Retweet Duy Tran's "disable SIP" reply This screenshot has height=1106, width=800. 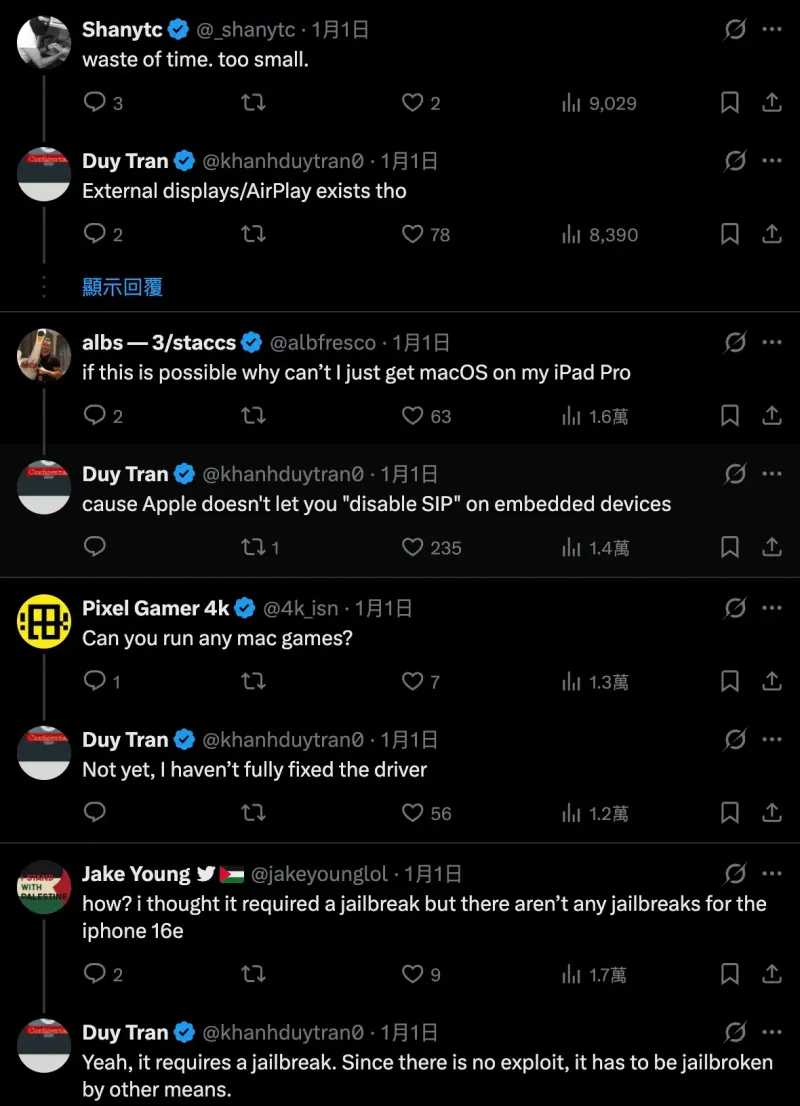tap(254, 548)
